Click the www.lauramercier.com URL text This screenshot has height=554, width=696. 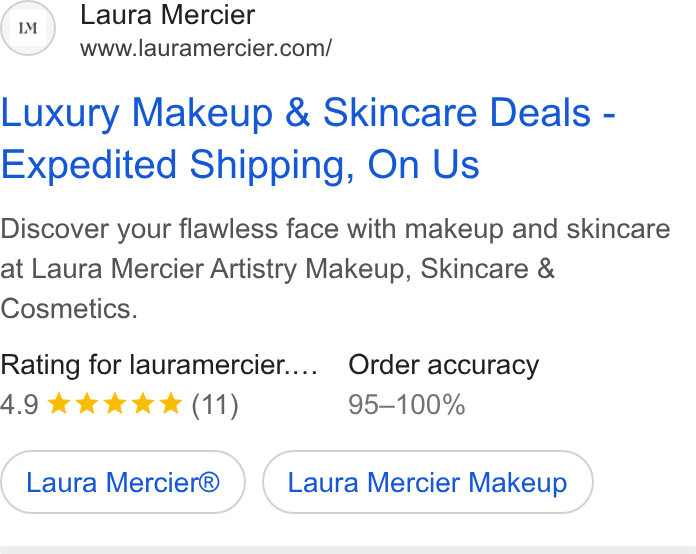click(x=206, y=48)
